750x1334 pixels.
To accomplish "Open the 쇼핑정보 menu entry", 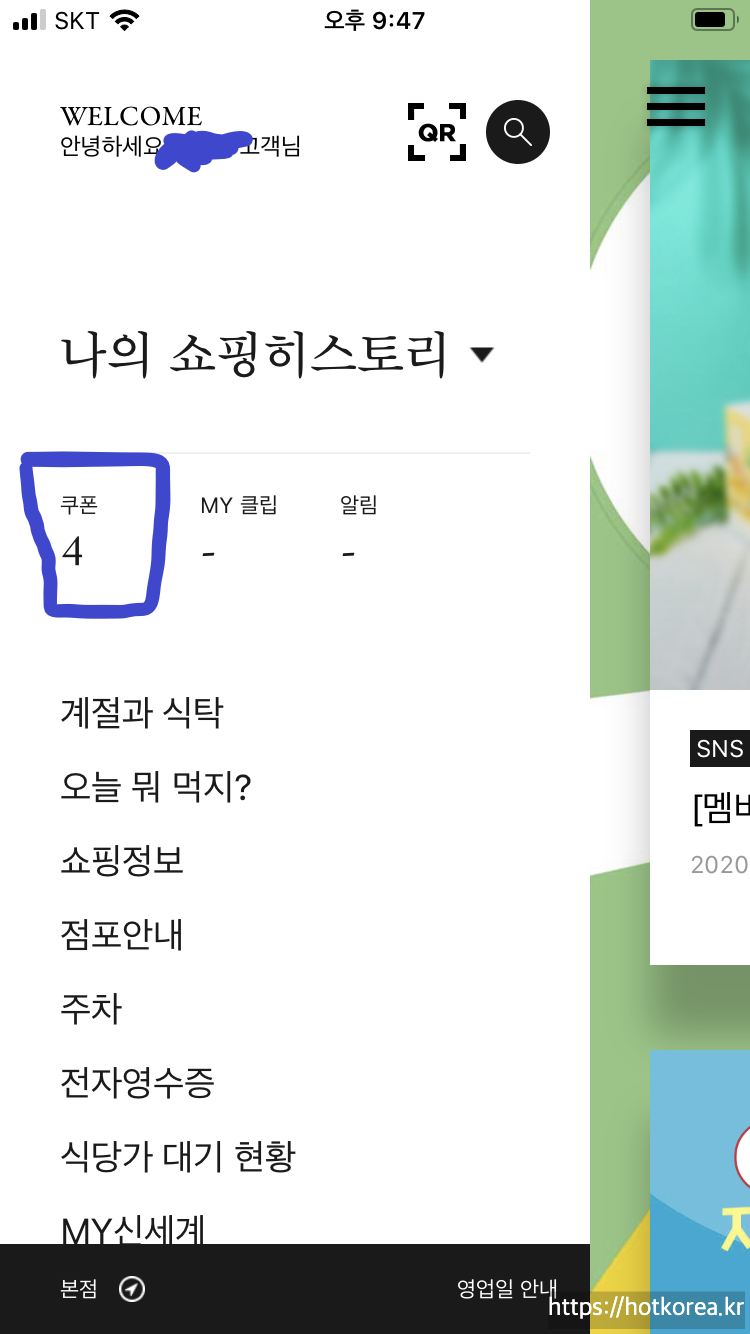I will pyautogui.click(x=122, y=861).
